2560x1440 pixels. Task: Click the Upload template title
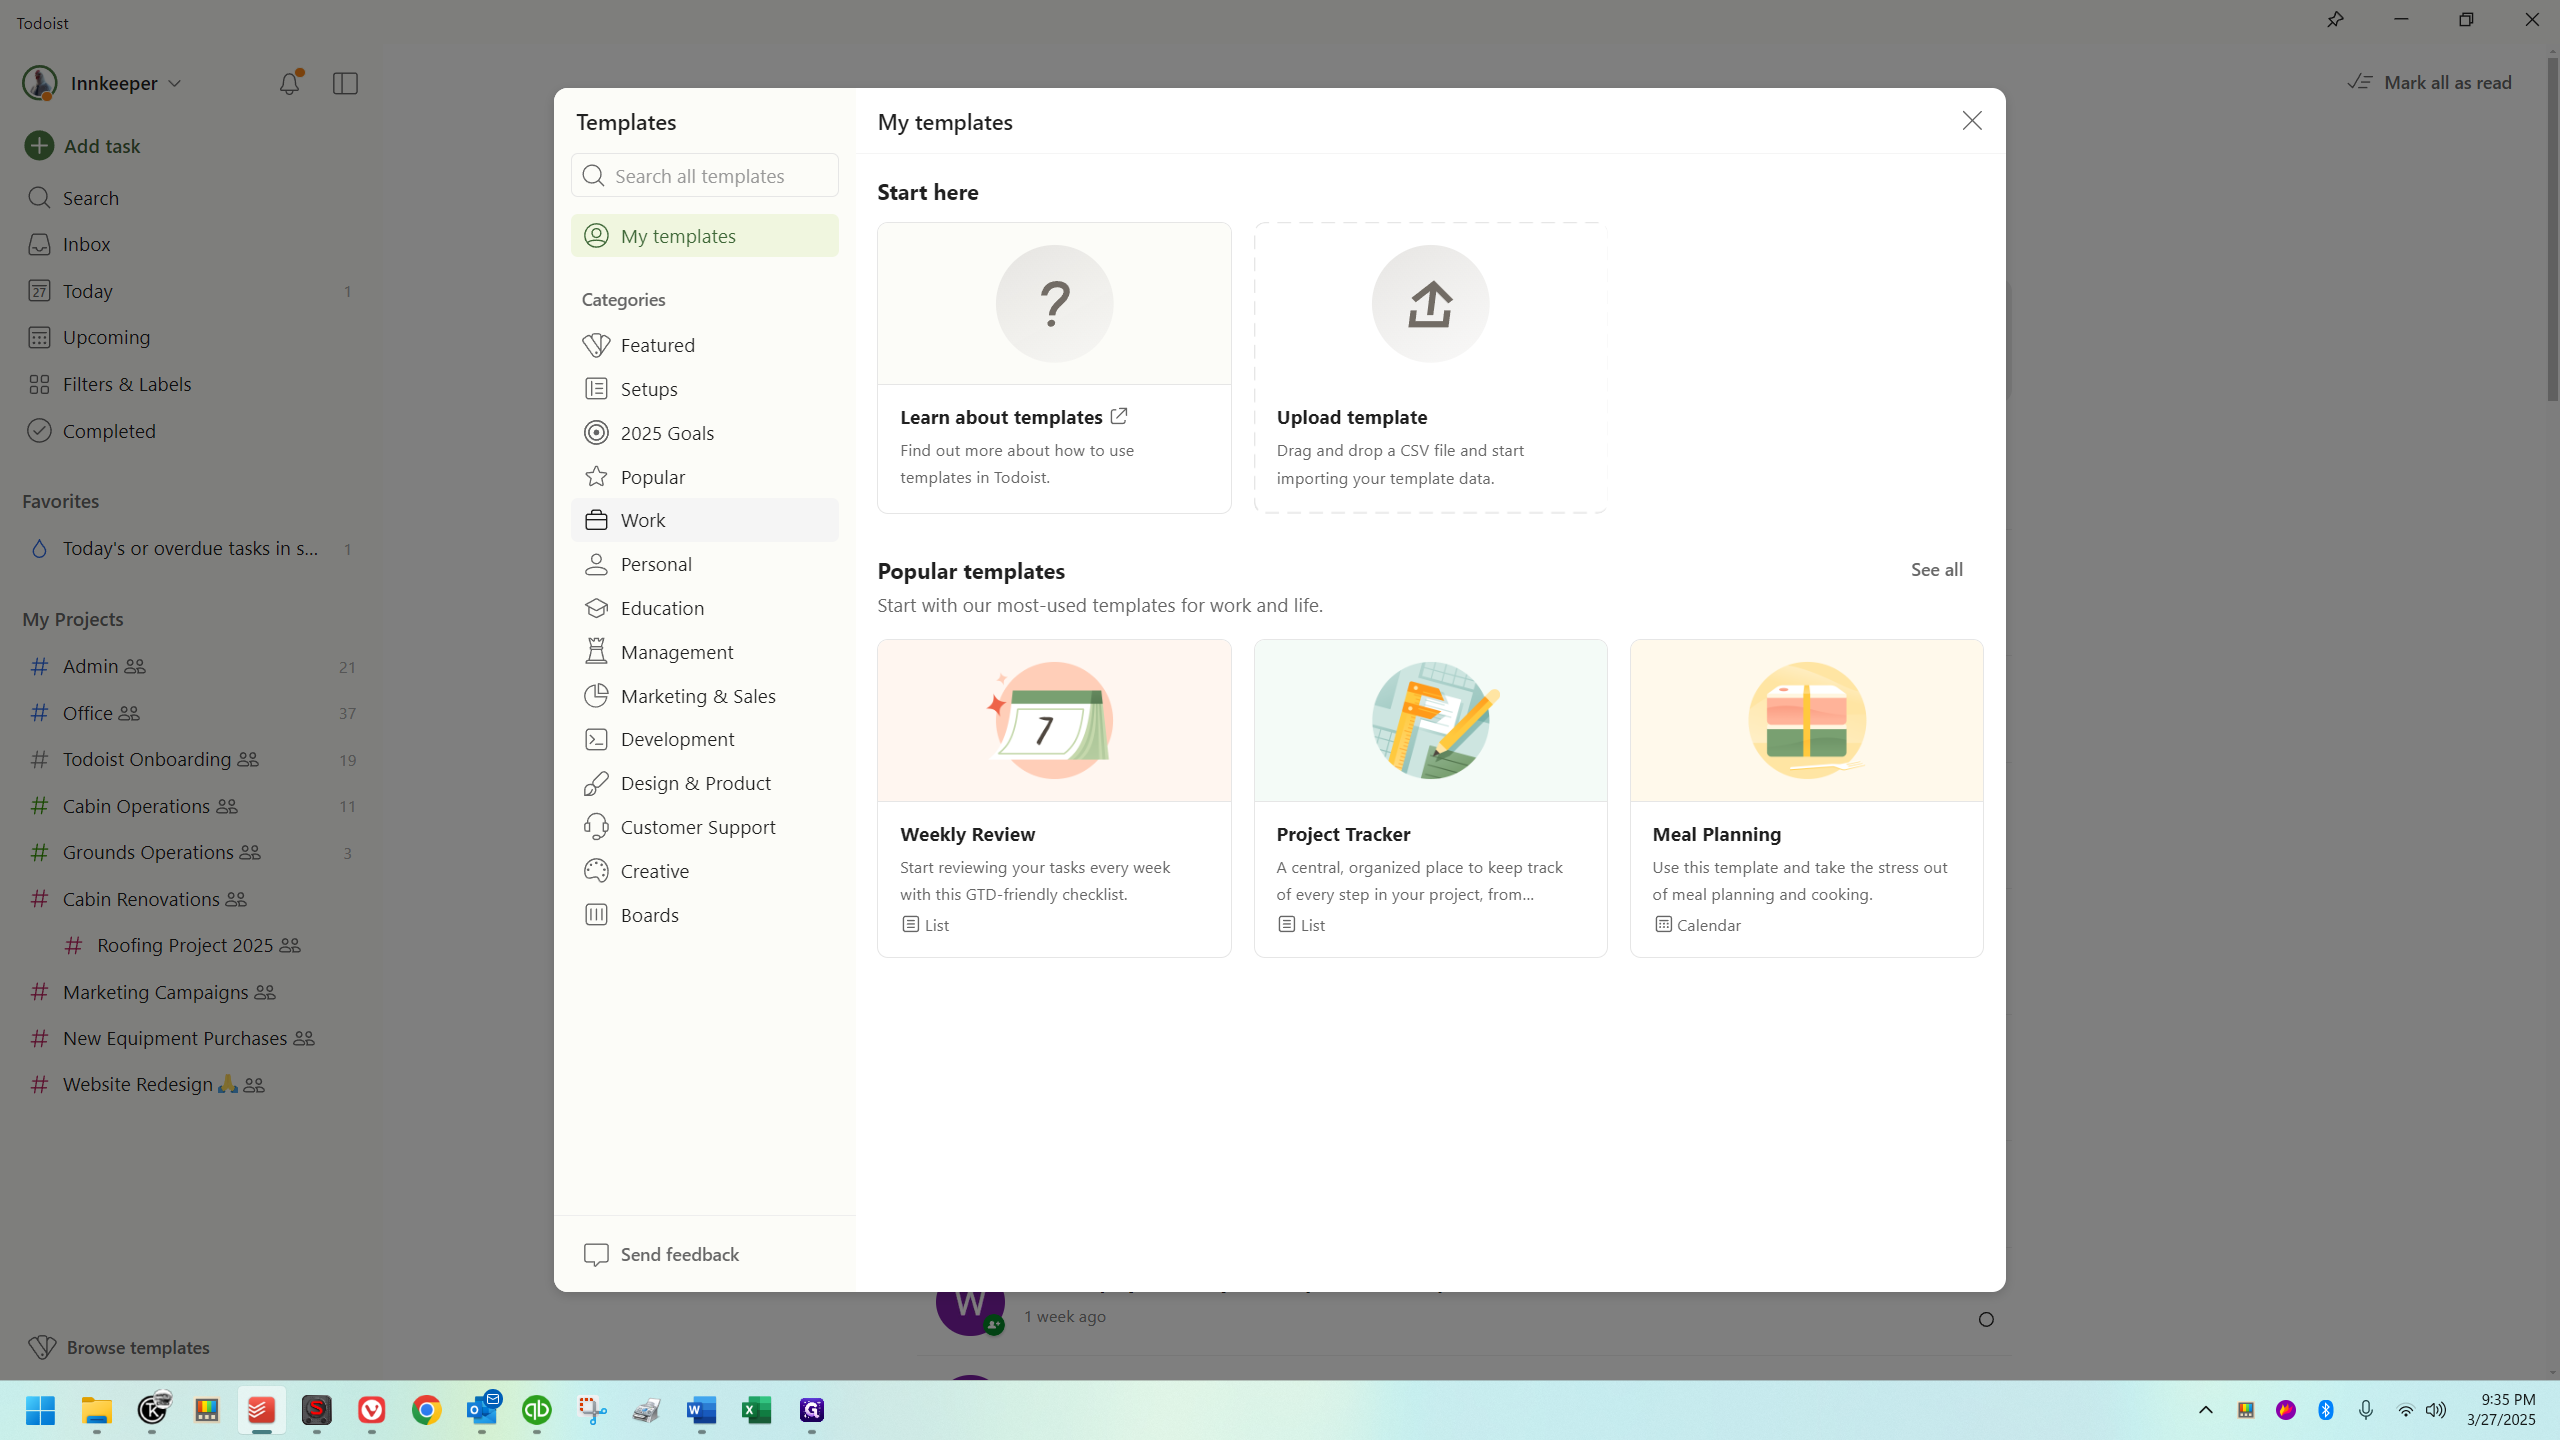(x=1352, y=417)
